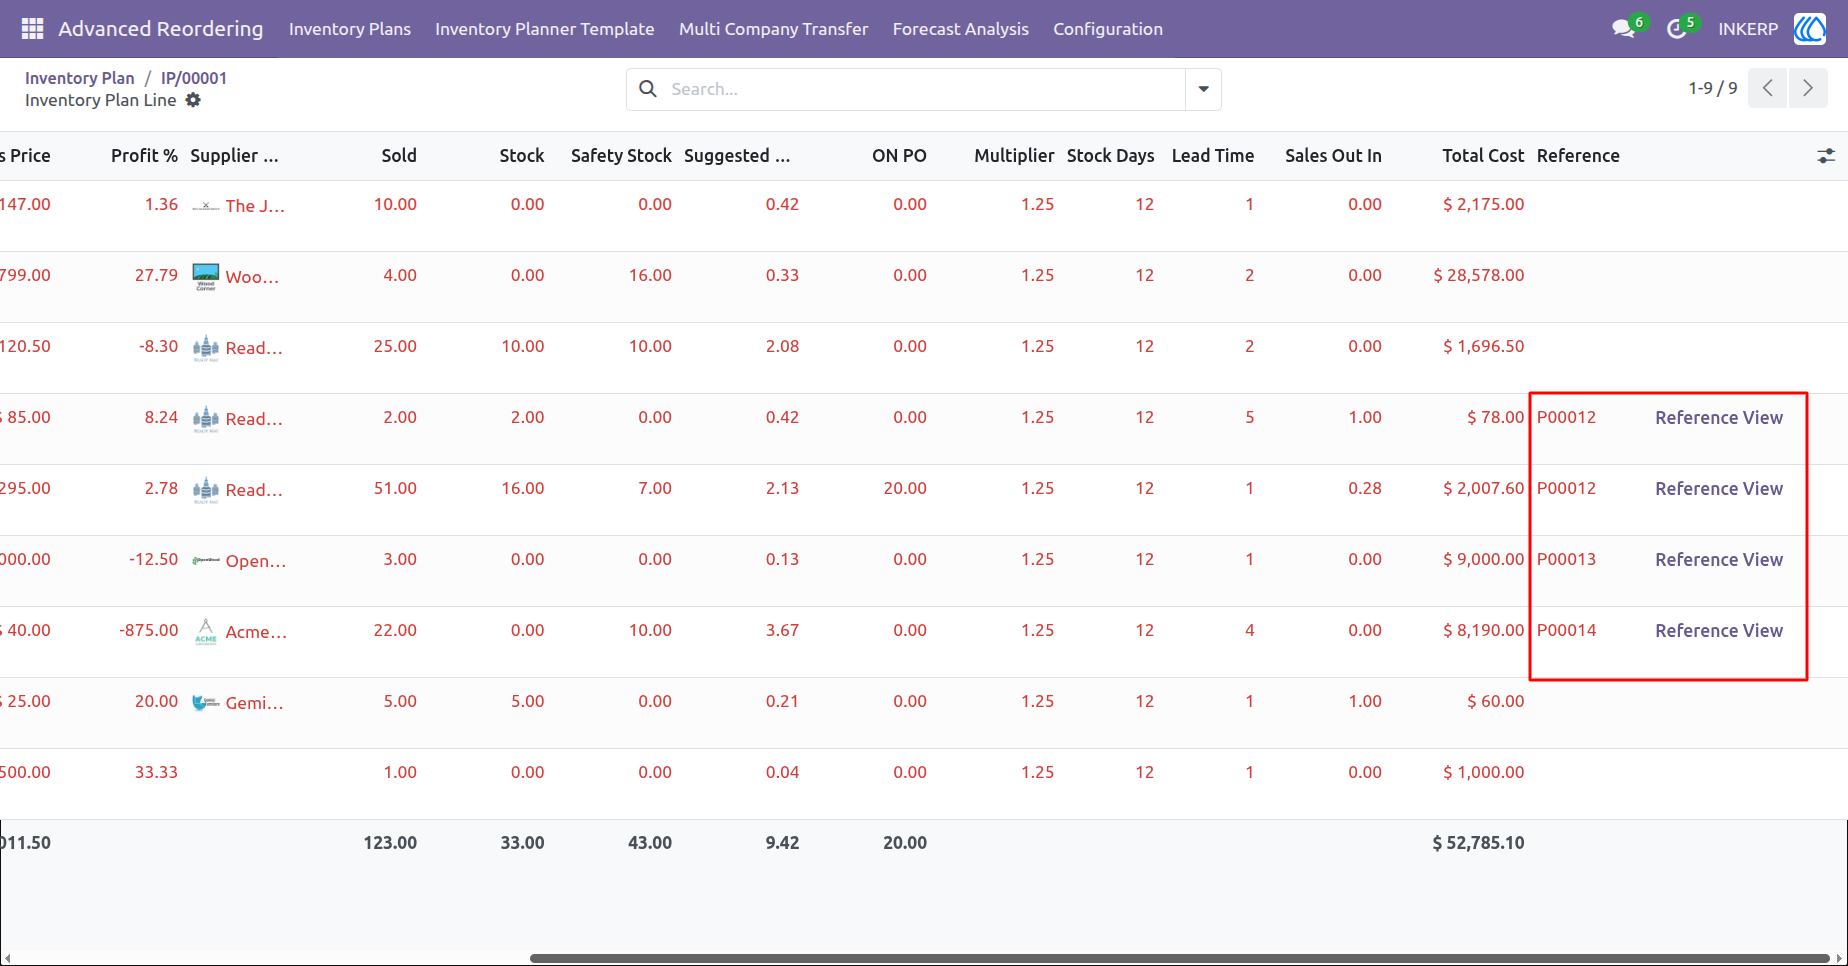This screenshot has width=1848, height=966.
Task: Click the search magnifier icon
Action: tap(648, 89)
